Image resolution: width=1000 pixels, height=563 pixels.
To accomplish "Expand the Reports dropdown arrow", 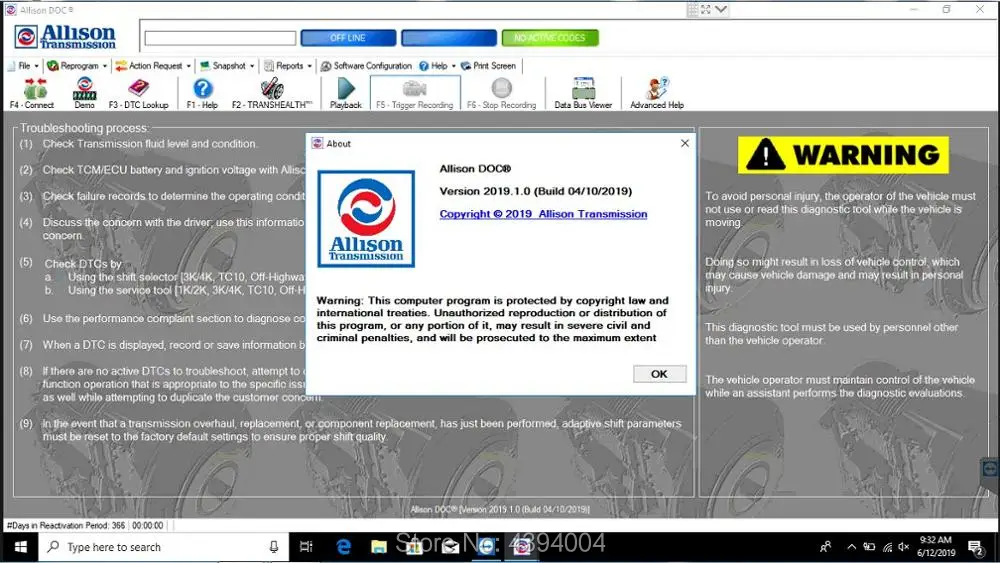I will point(309,66).
